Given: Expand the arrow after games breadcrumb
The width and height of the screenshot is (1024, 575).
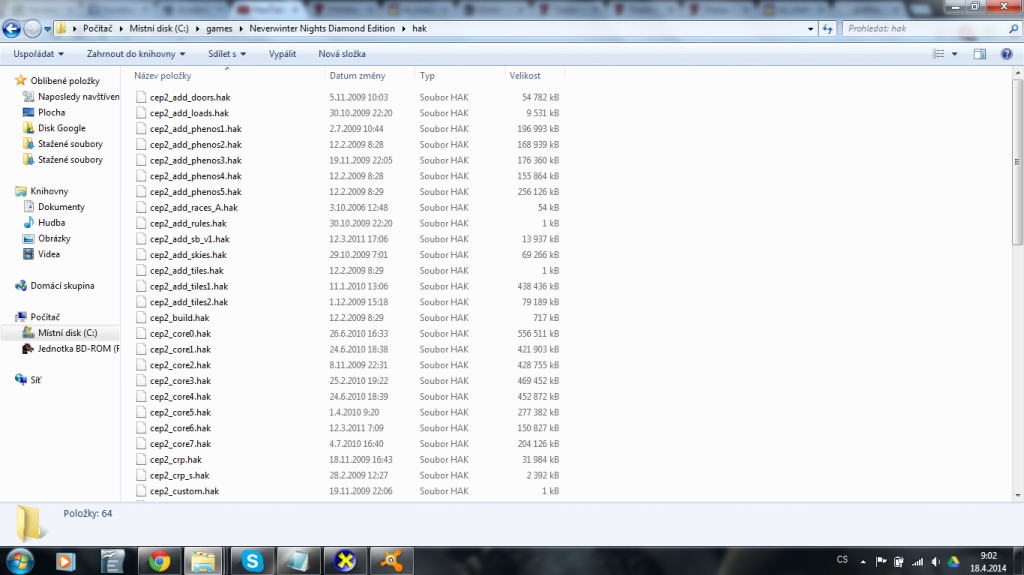Looking at the screenshot, I should pos(240,29).
